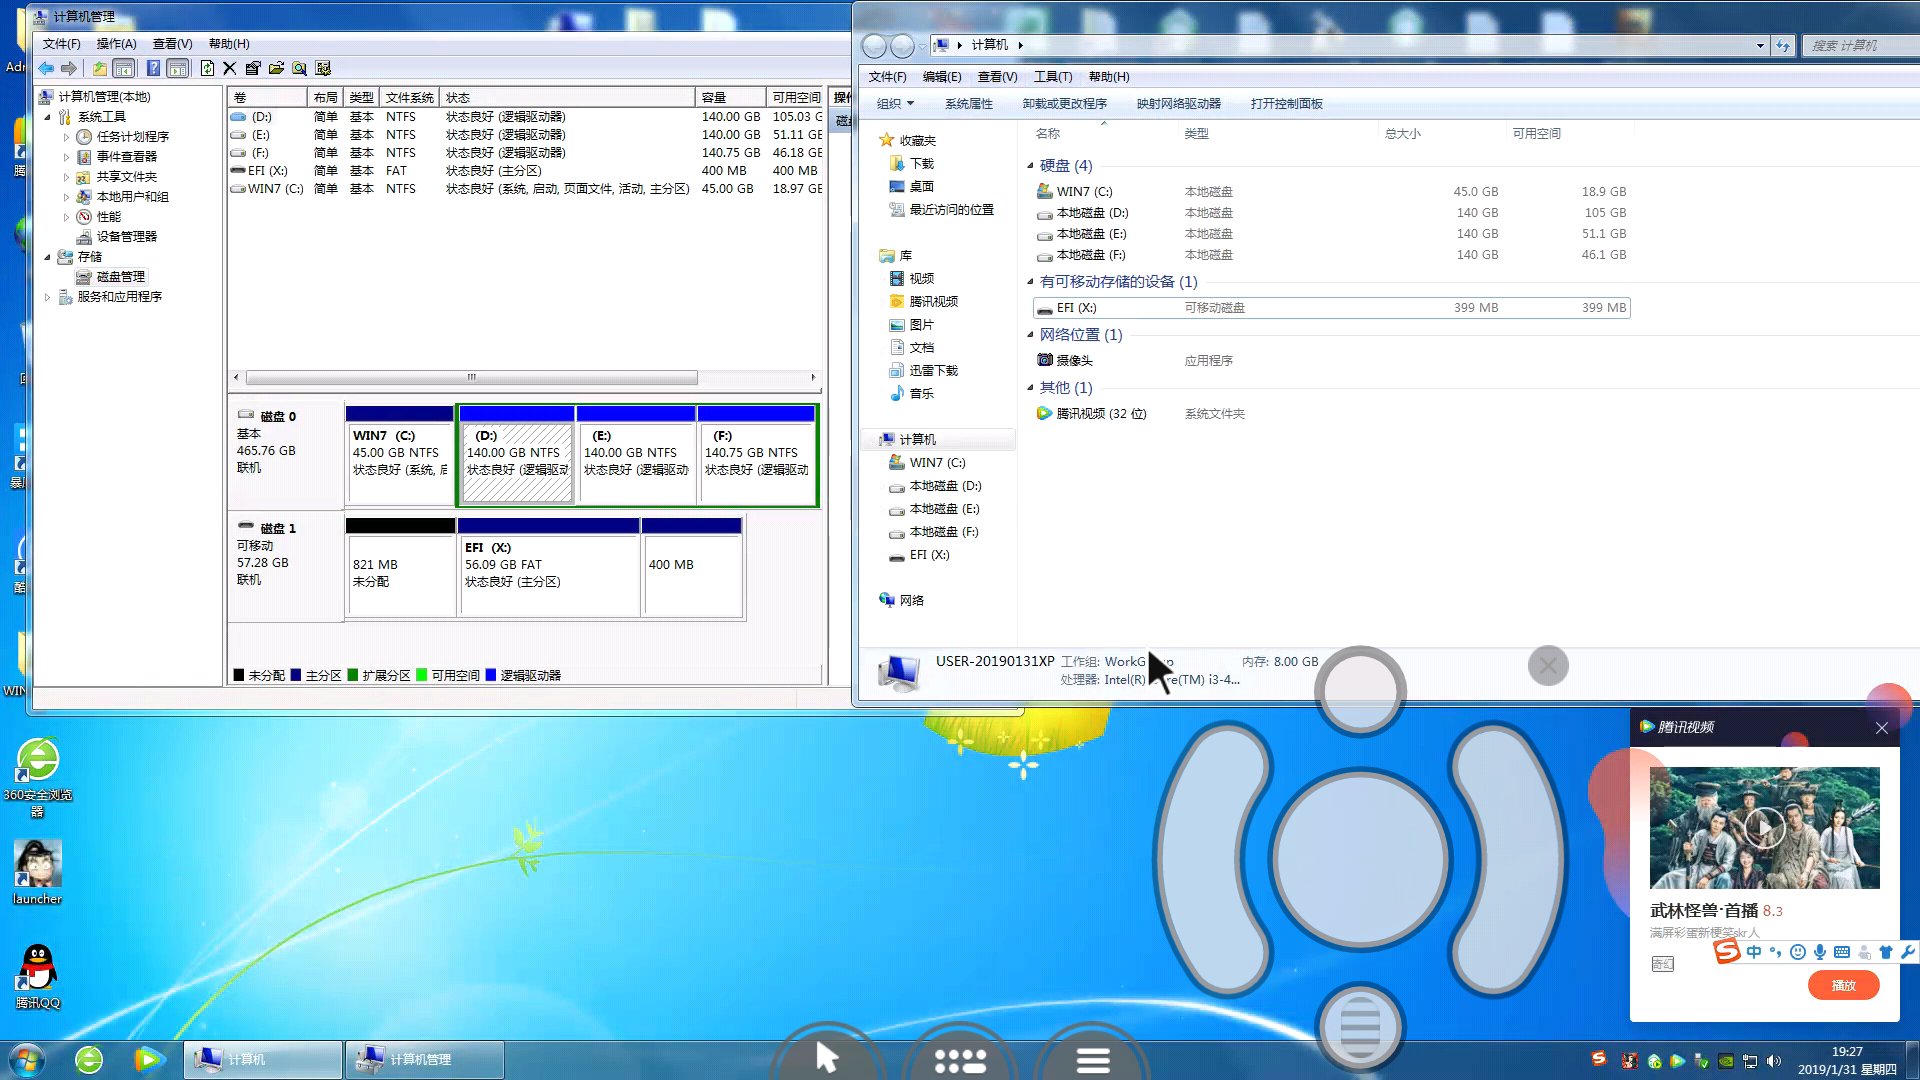This screenshot has width=1920, height=1080.
Task: Click the Open folder toolbar icon
Action: 276,68
